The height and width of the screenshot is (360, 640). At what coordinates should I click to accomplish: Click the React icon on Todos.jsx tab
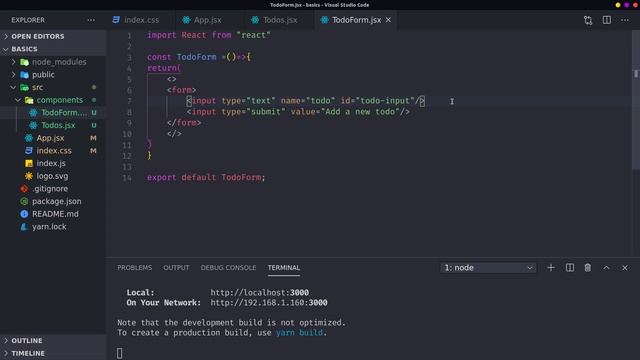click(255, 20)
